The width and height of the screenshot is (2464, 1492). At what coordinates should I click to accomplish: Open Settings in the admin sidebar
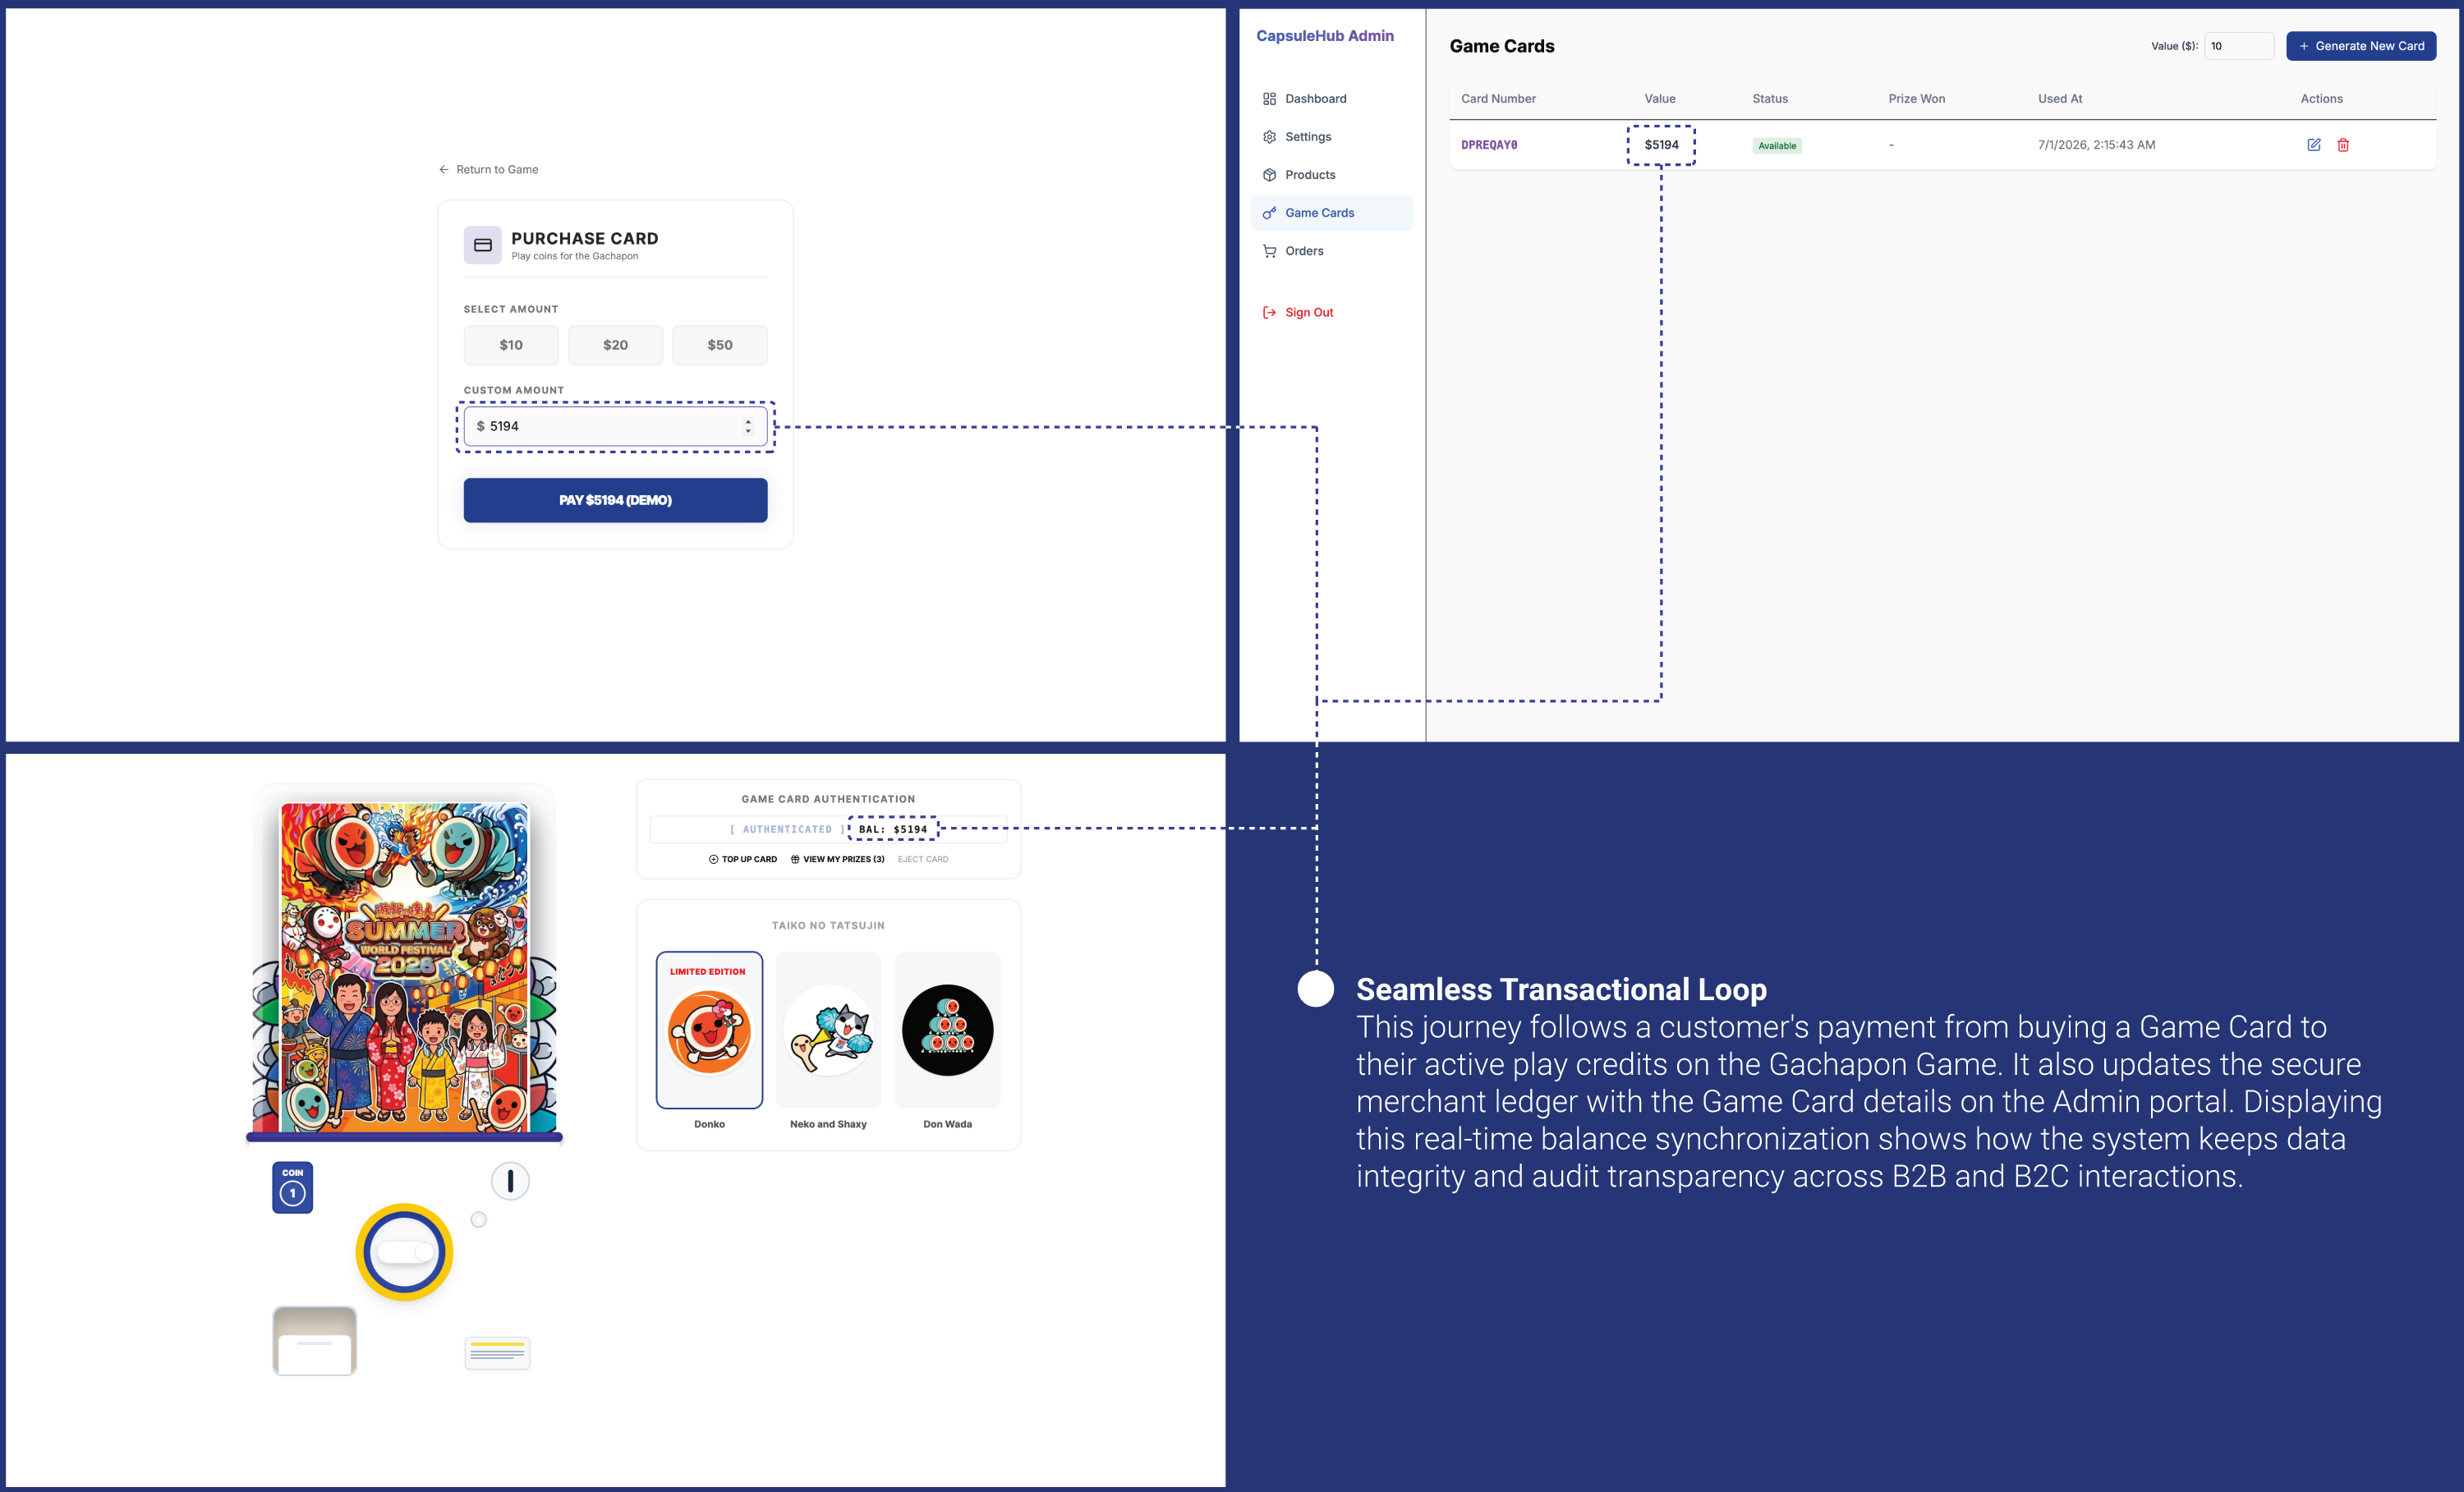point(1331,137)
